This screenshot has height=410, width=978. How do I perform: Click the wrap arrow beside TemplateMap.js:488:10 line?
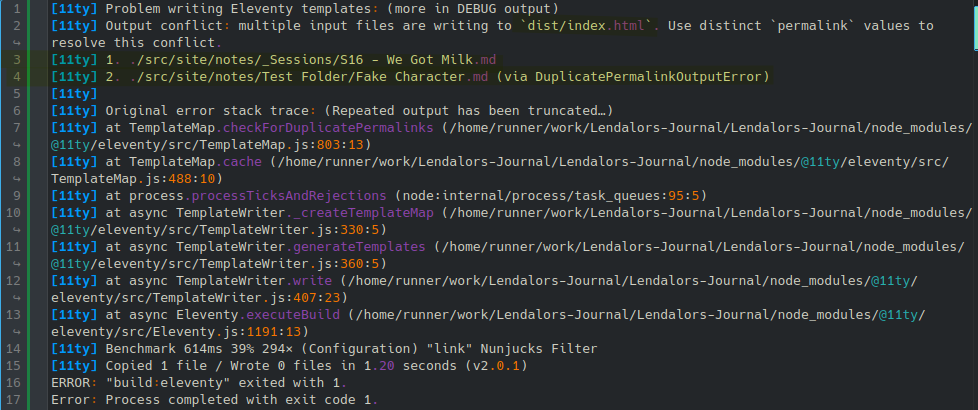pos(16,179)
